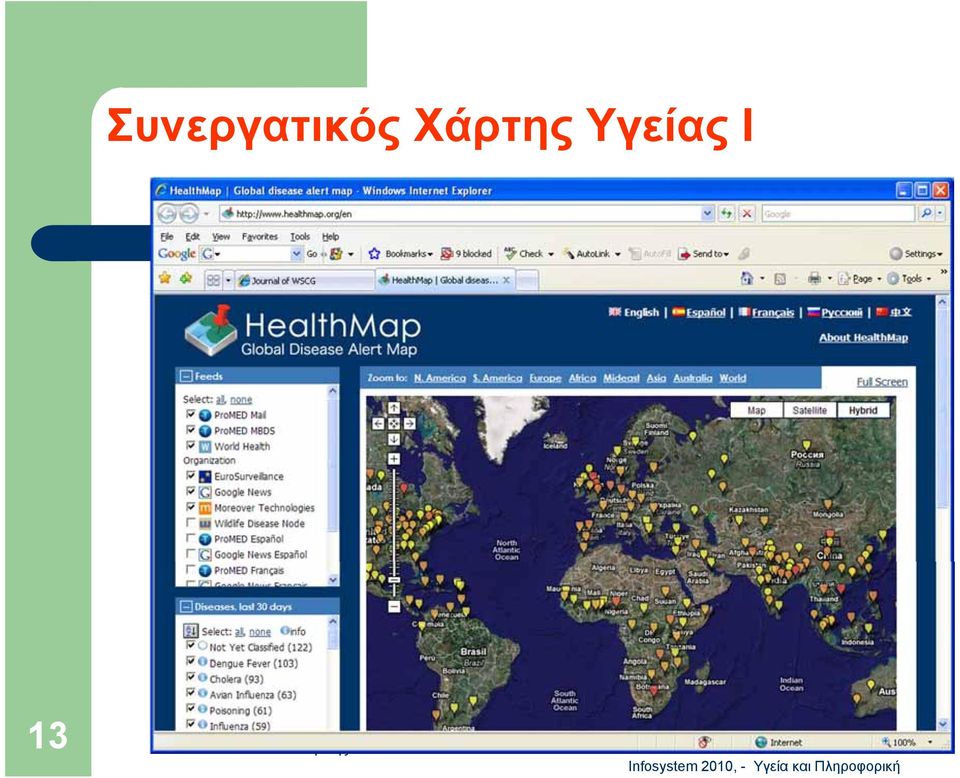Click the Full Screen link
This screenshot has height=778, width=960.
pyautogui.click(x=882, y=382)
